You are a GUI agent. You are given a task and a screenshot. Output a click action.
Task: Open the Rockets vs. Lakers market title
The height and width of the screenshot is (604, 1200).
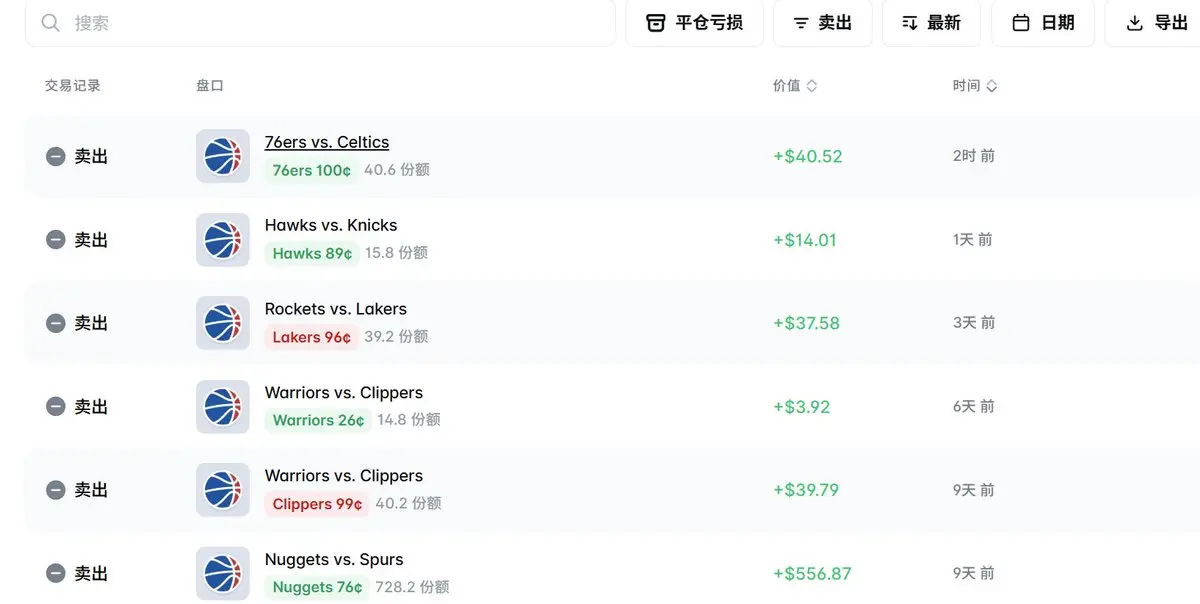pyautogui.click(x=335, y=309)
